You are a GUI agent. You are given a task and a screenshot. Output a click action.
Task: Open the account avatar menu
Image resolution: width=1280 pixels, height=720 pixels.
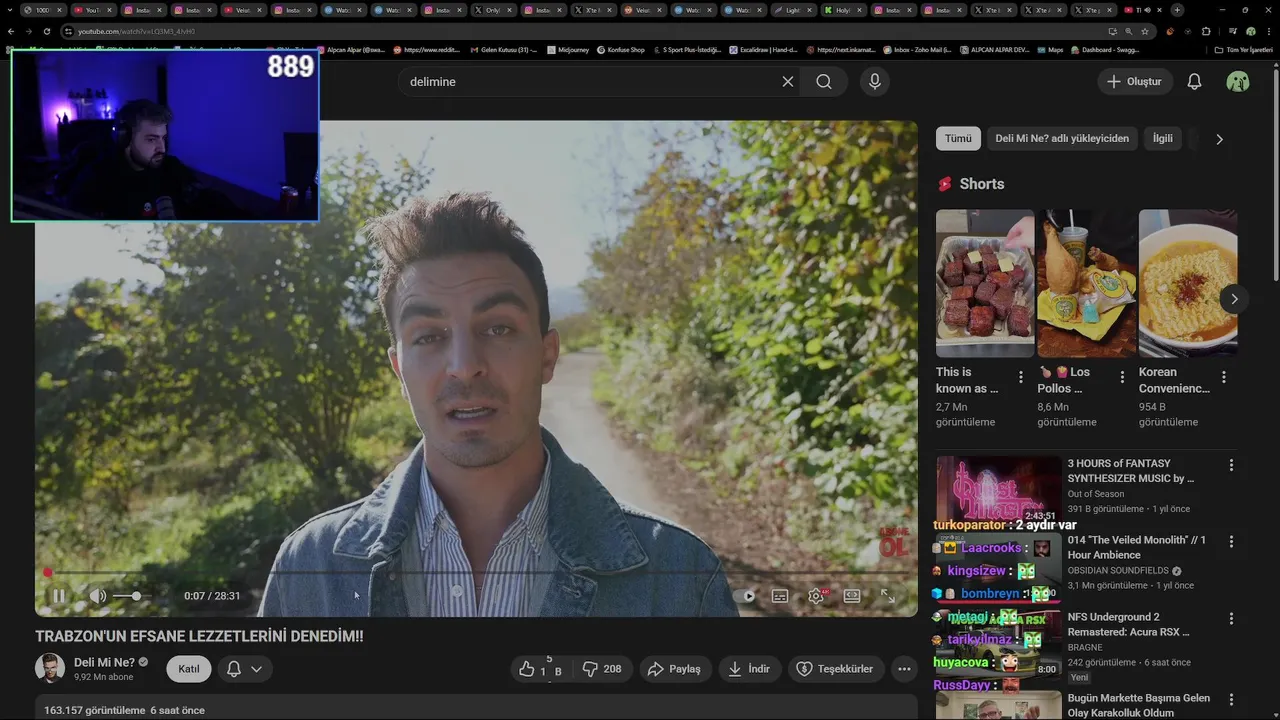[x=1238, y=82]
